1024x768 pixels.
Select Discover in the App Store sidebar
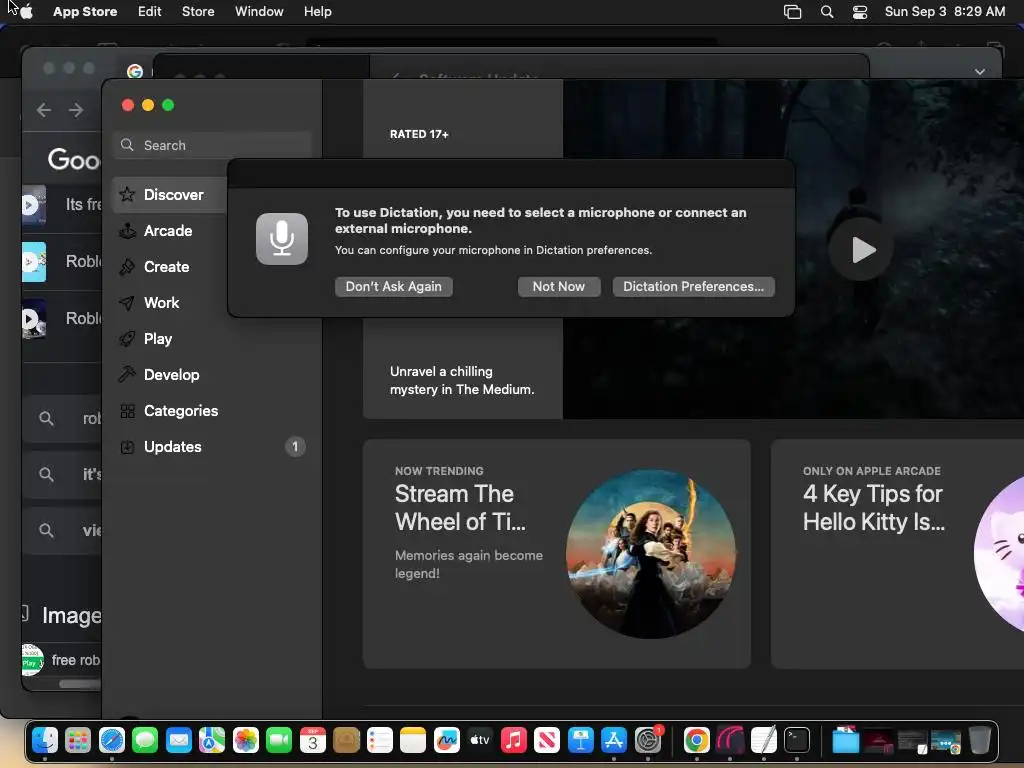[x=170, y=195]
